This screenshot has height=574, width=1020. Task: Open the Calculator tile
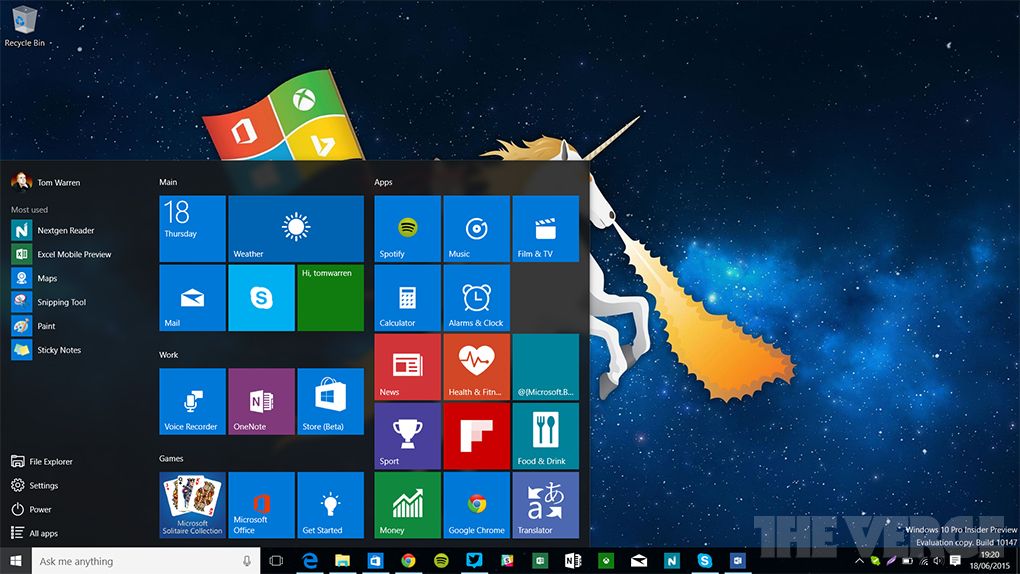pyautogui.click(x=408, y=297)
